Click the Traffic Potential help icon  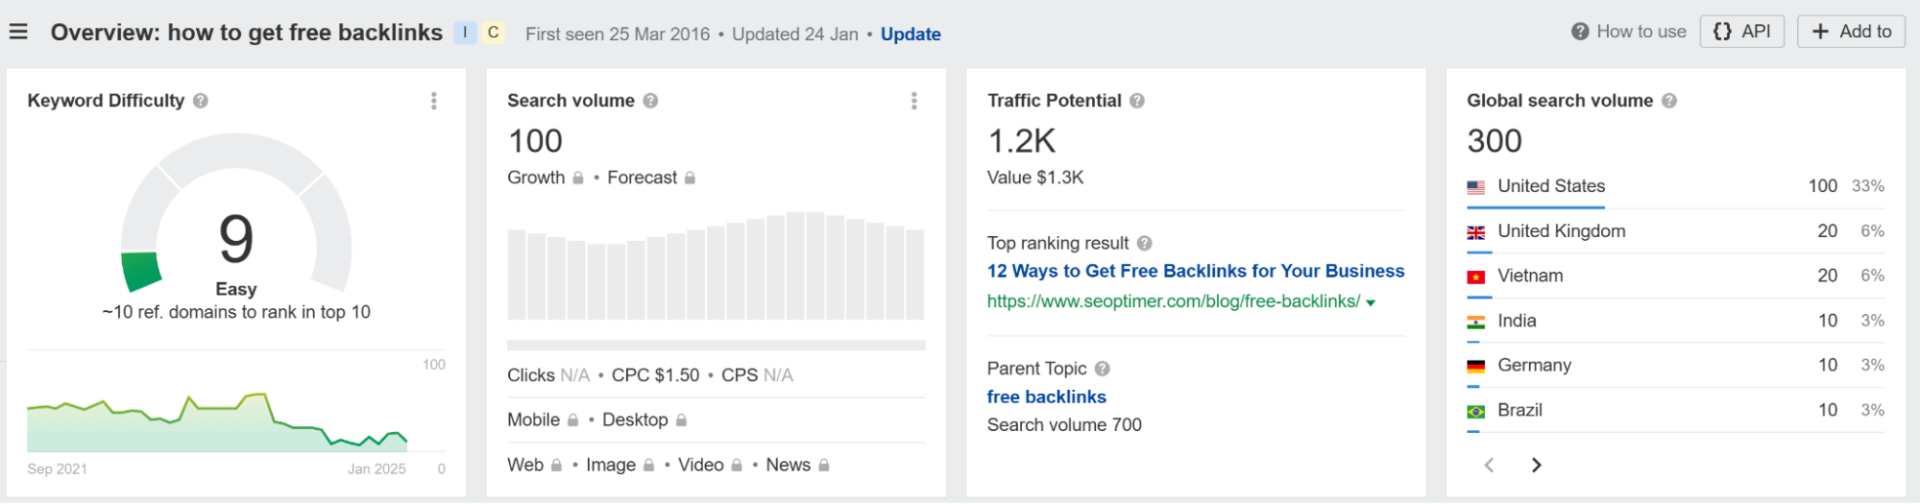[x=1137, y=101]
